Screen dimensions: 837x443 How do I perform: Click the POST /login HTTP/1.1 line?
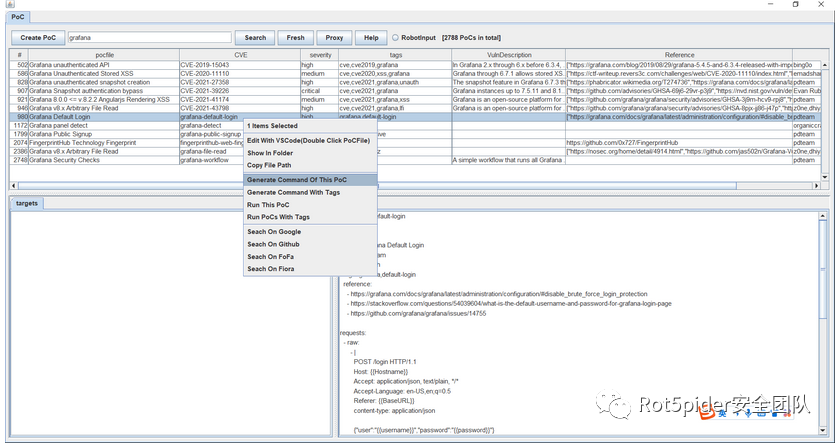(385, 362)
